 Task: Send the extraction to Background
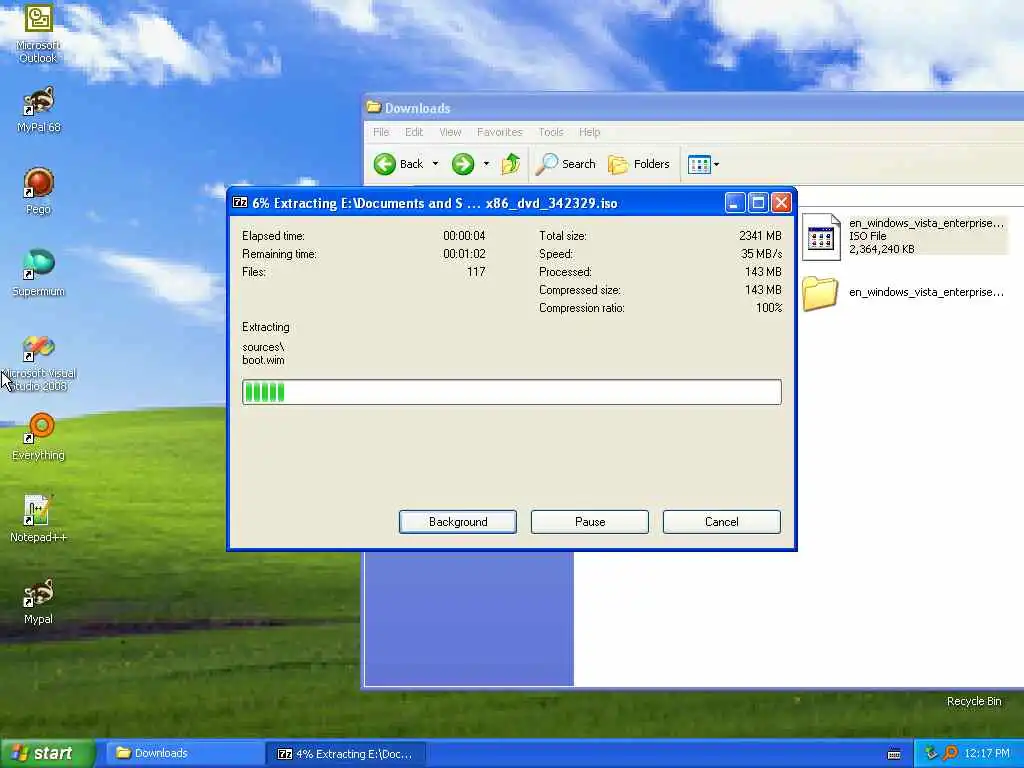pos(458,522)
